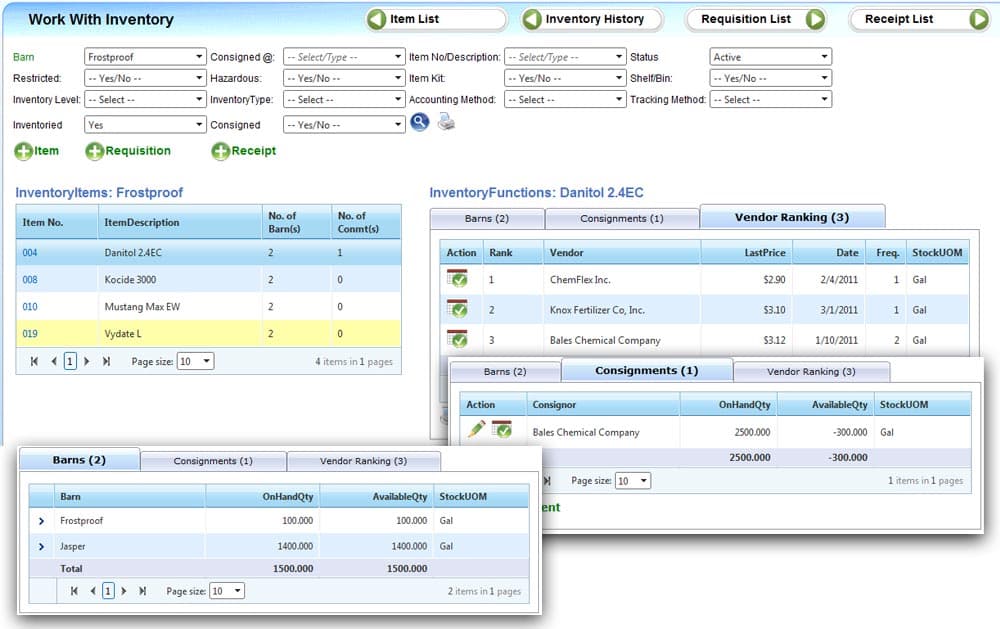The image size is (1000, 629).
Task: Go to first page in InventoryItems pager
Action: [x=34, y=362]
